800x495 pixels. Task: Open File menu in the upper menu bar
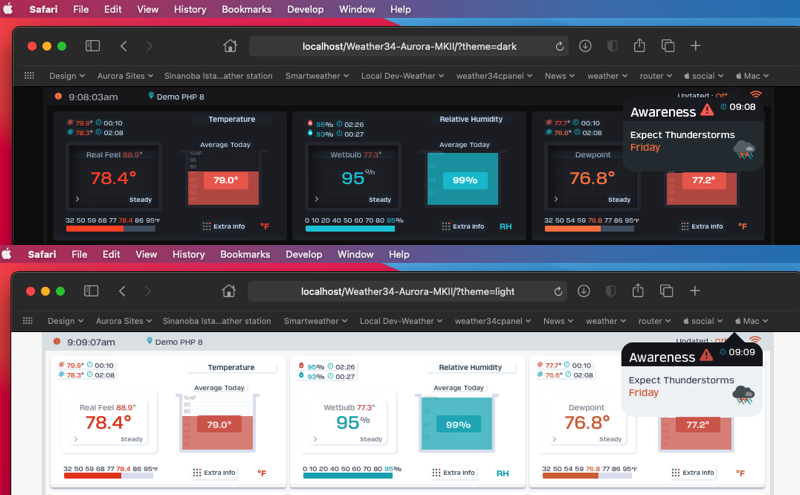[x=81, y=9]
